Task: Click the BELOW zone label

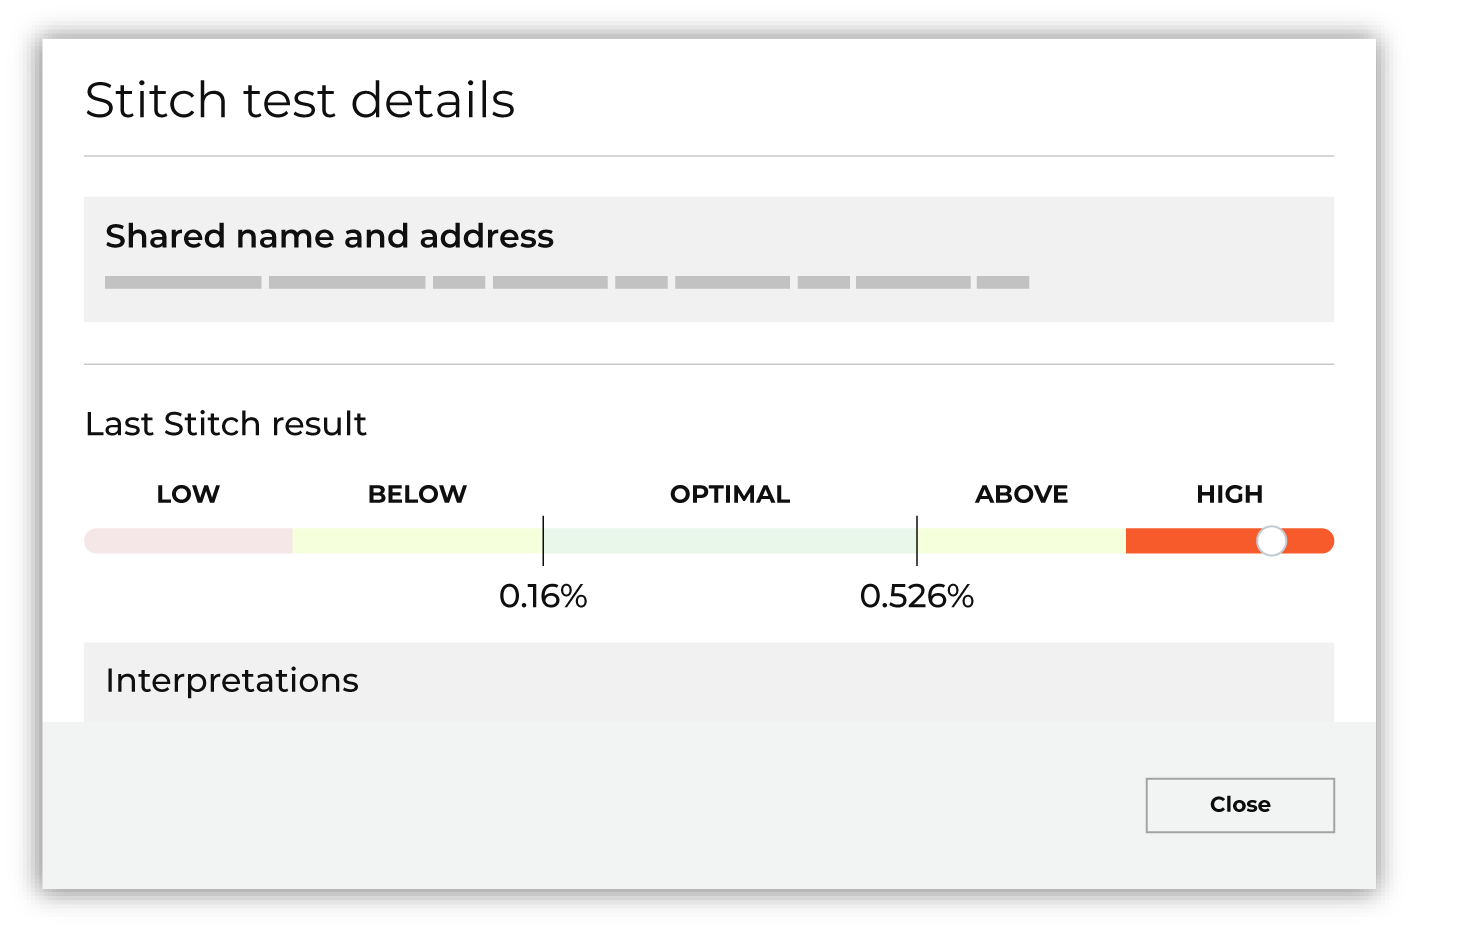Action: (x=417, y=493)
